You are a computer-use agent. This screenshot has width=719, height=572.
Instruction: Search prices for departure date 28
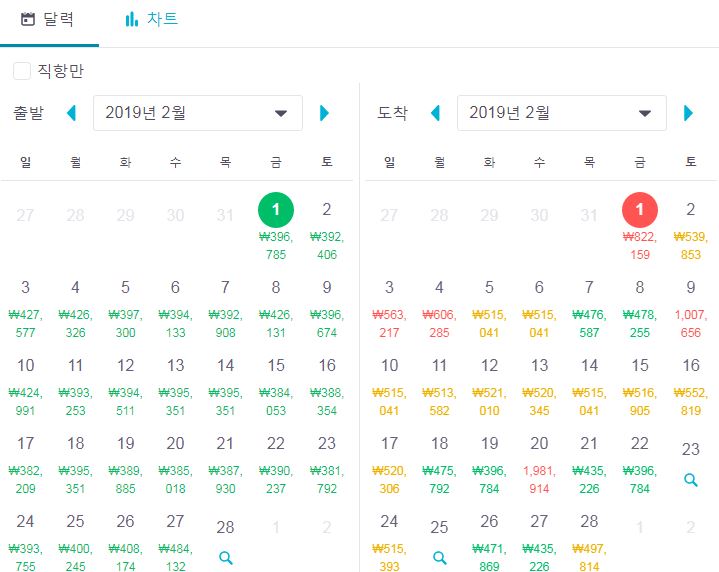pos(226,558)
